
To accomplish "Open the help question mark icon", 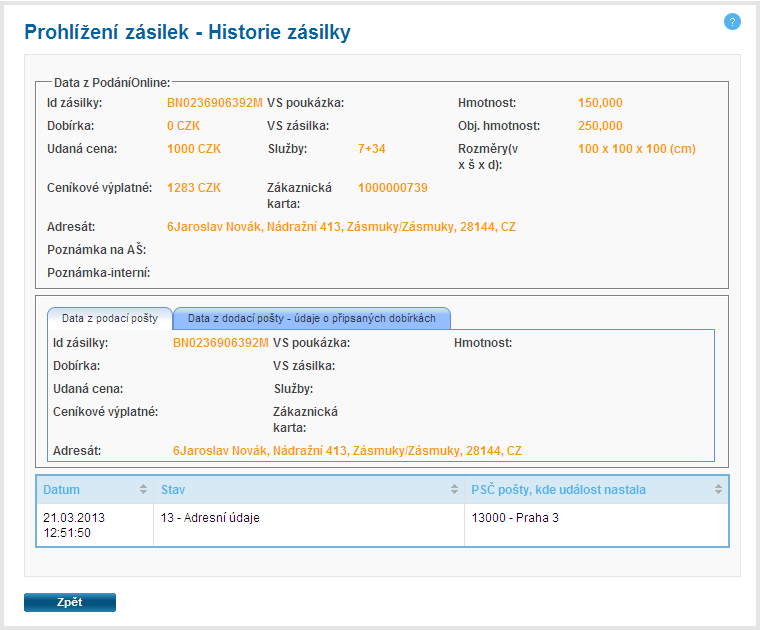I will [732, 21].
